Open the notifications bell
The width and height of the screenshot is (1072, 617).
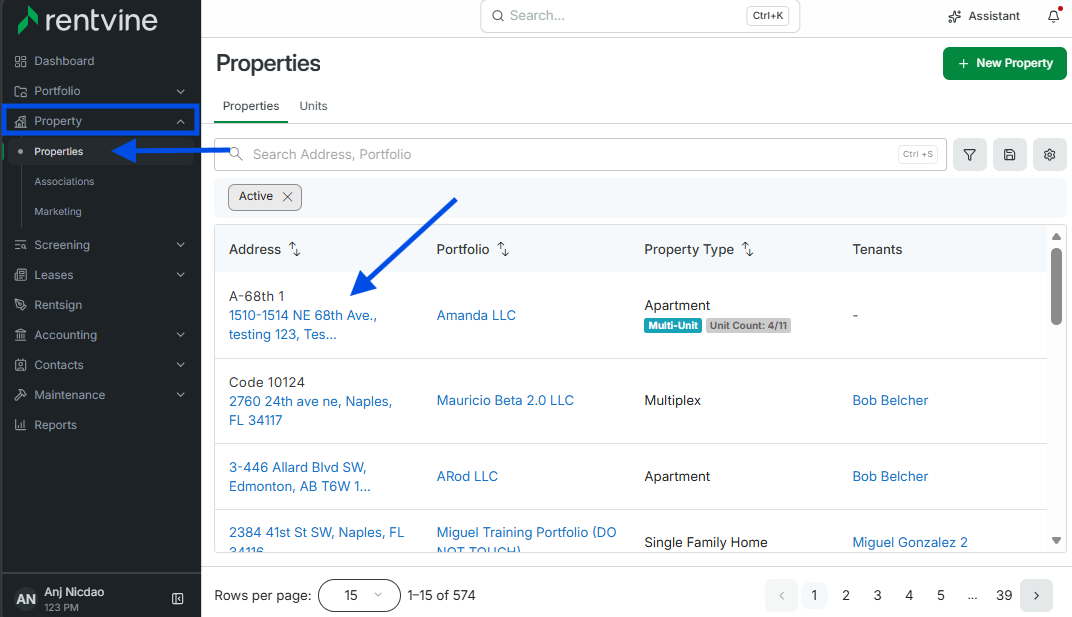tap(1054, 16)
